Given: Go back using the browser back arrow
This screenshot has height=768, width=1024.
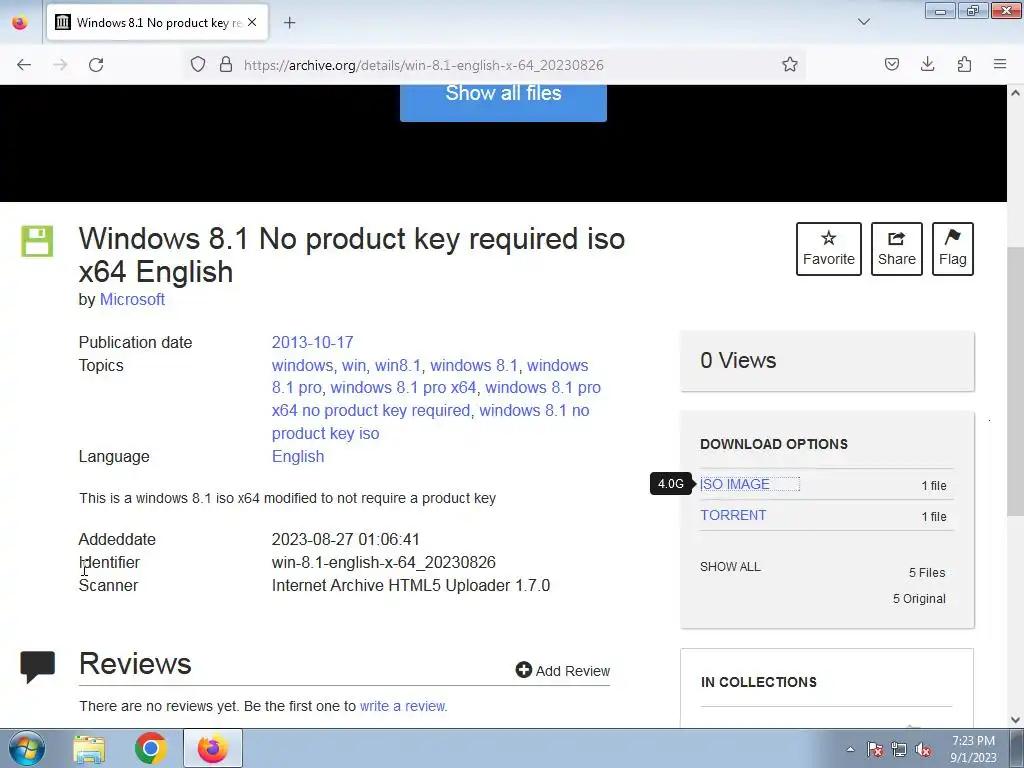Looking at the screenshot, I should pos(24,65).
